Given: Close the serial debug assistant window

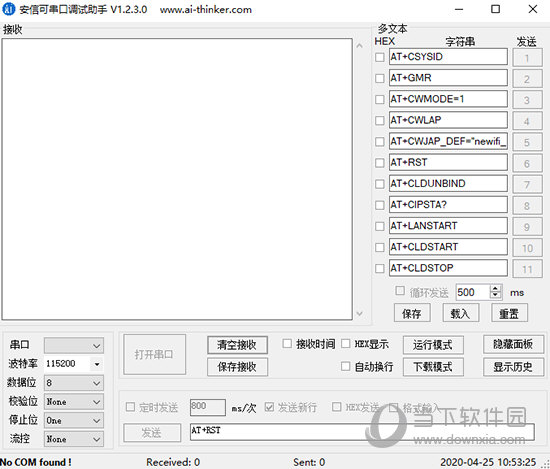Looking at the screenshot, I should pos(533,9).
